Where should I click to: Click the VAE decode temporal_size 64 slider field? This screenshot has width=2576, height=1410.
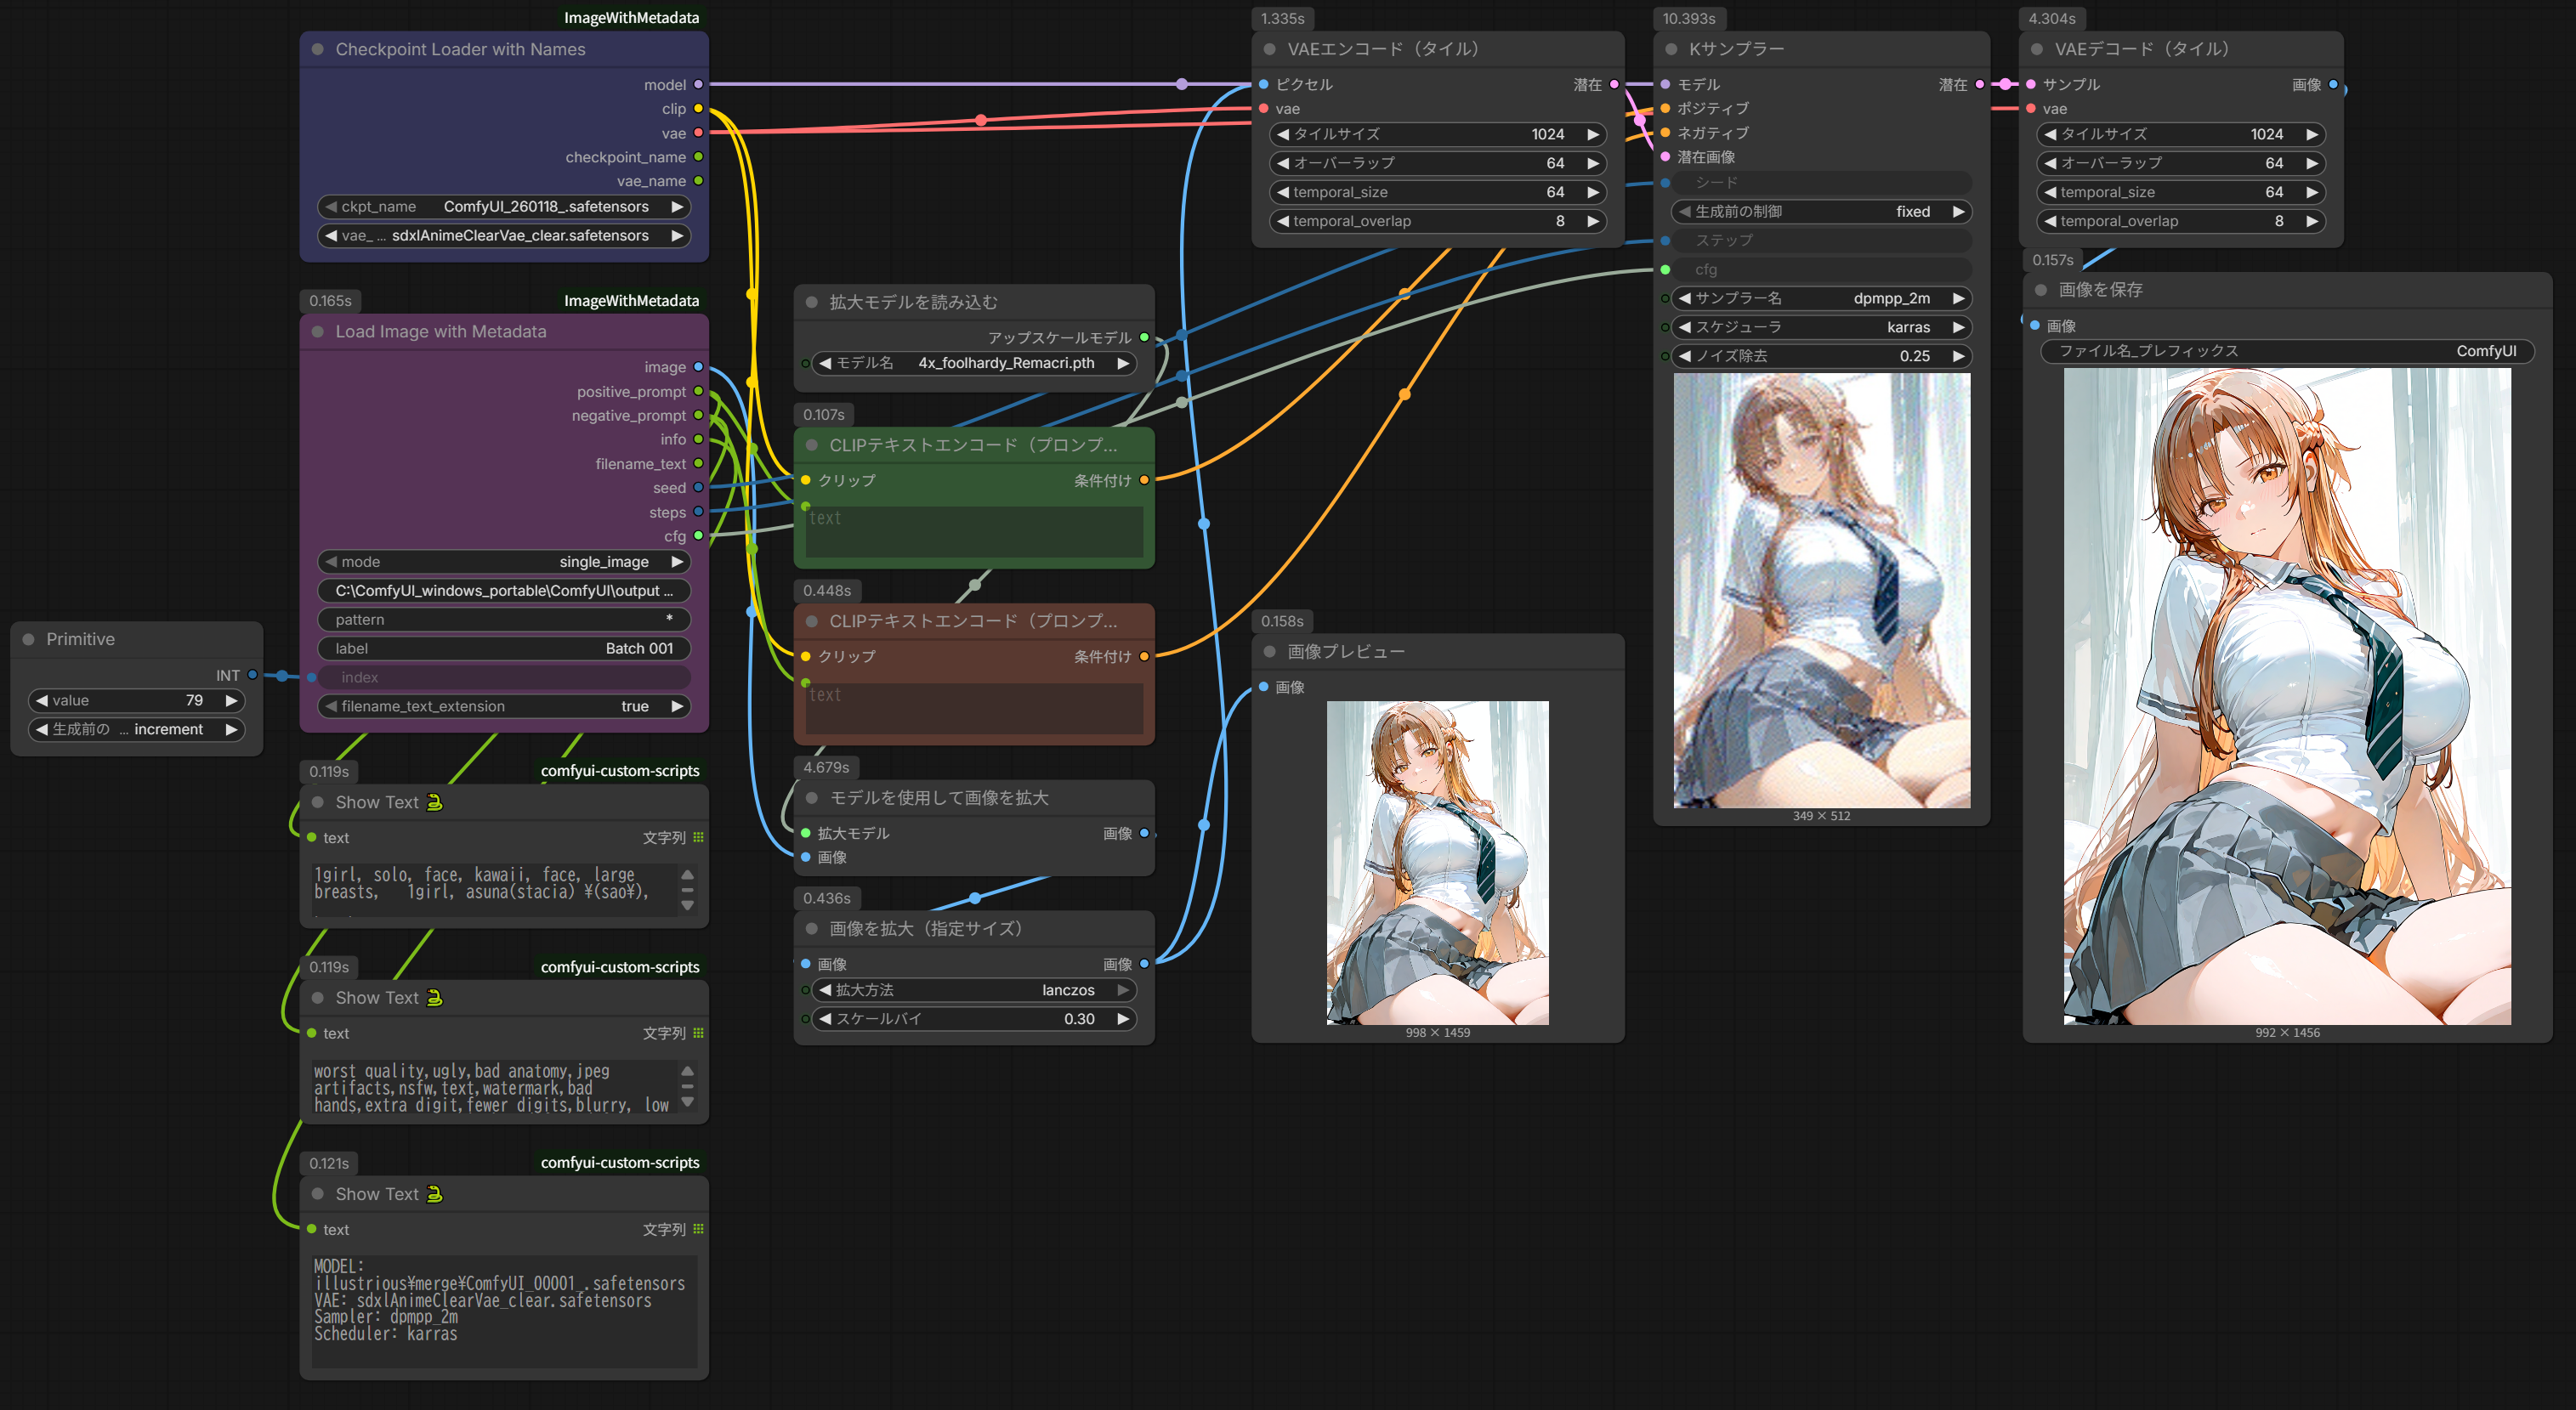tap(2181, 192)
